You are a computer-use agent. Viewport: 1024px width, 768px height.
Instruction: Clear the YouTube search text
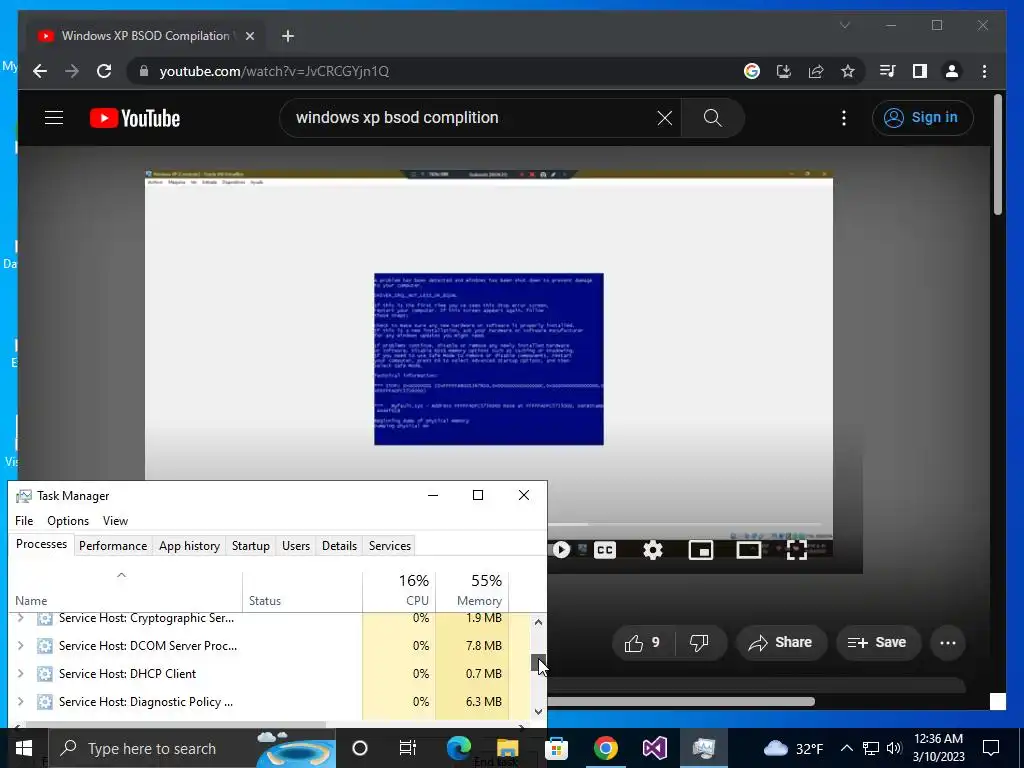[664, 118]
